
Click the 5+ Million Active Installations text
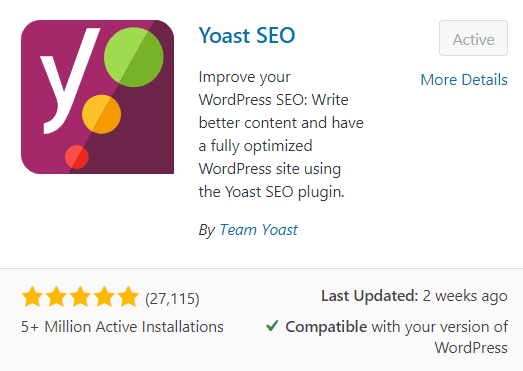click(x=122, y=327)
